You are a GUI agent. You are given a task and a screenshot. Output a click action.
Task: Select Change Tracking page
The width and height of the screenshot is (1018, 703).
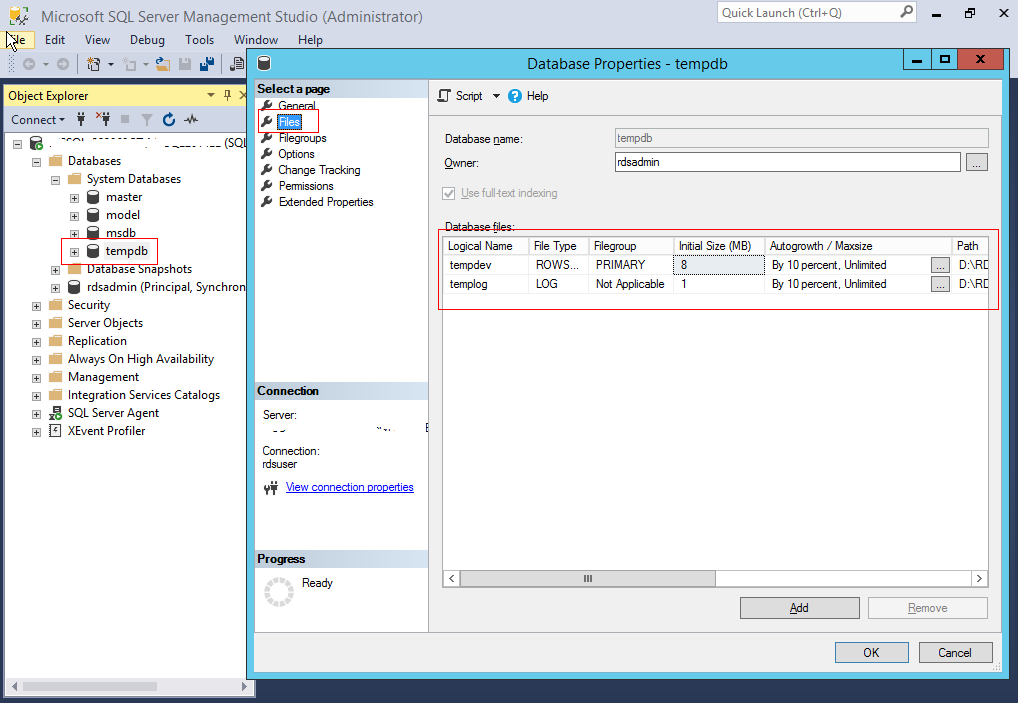[319, 170]
